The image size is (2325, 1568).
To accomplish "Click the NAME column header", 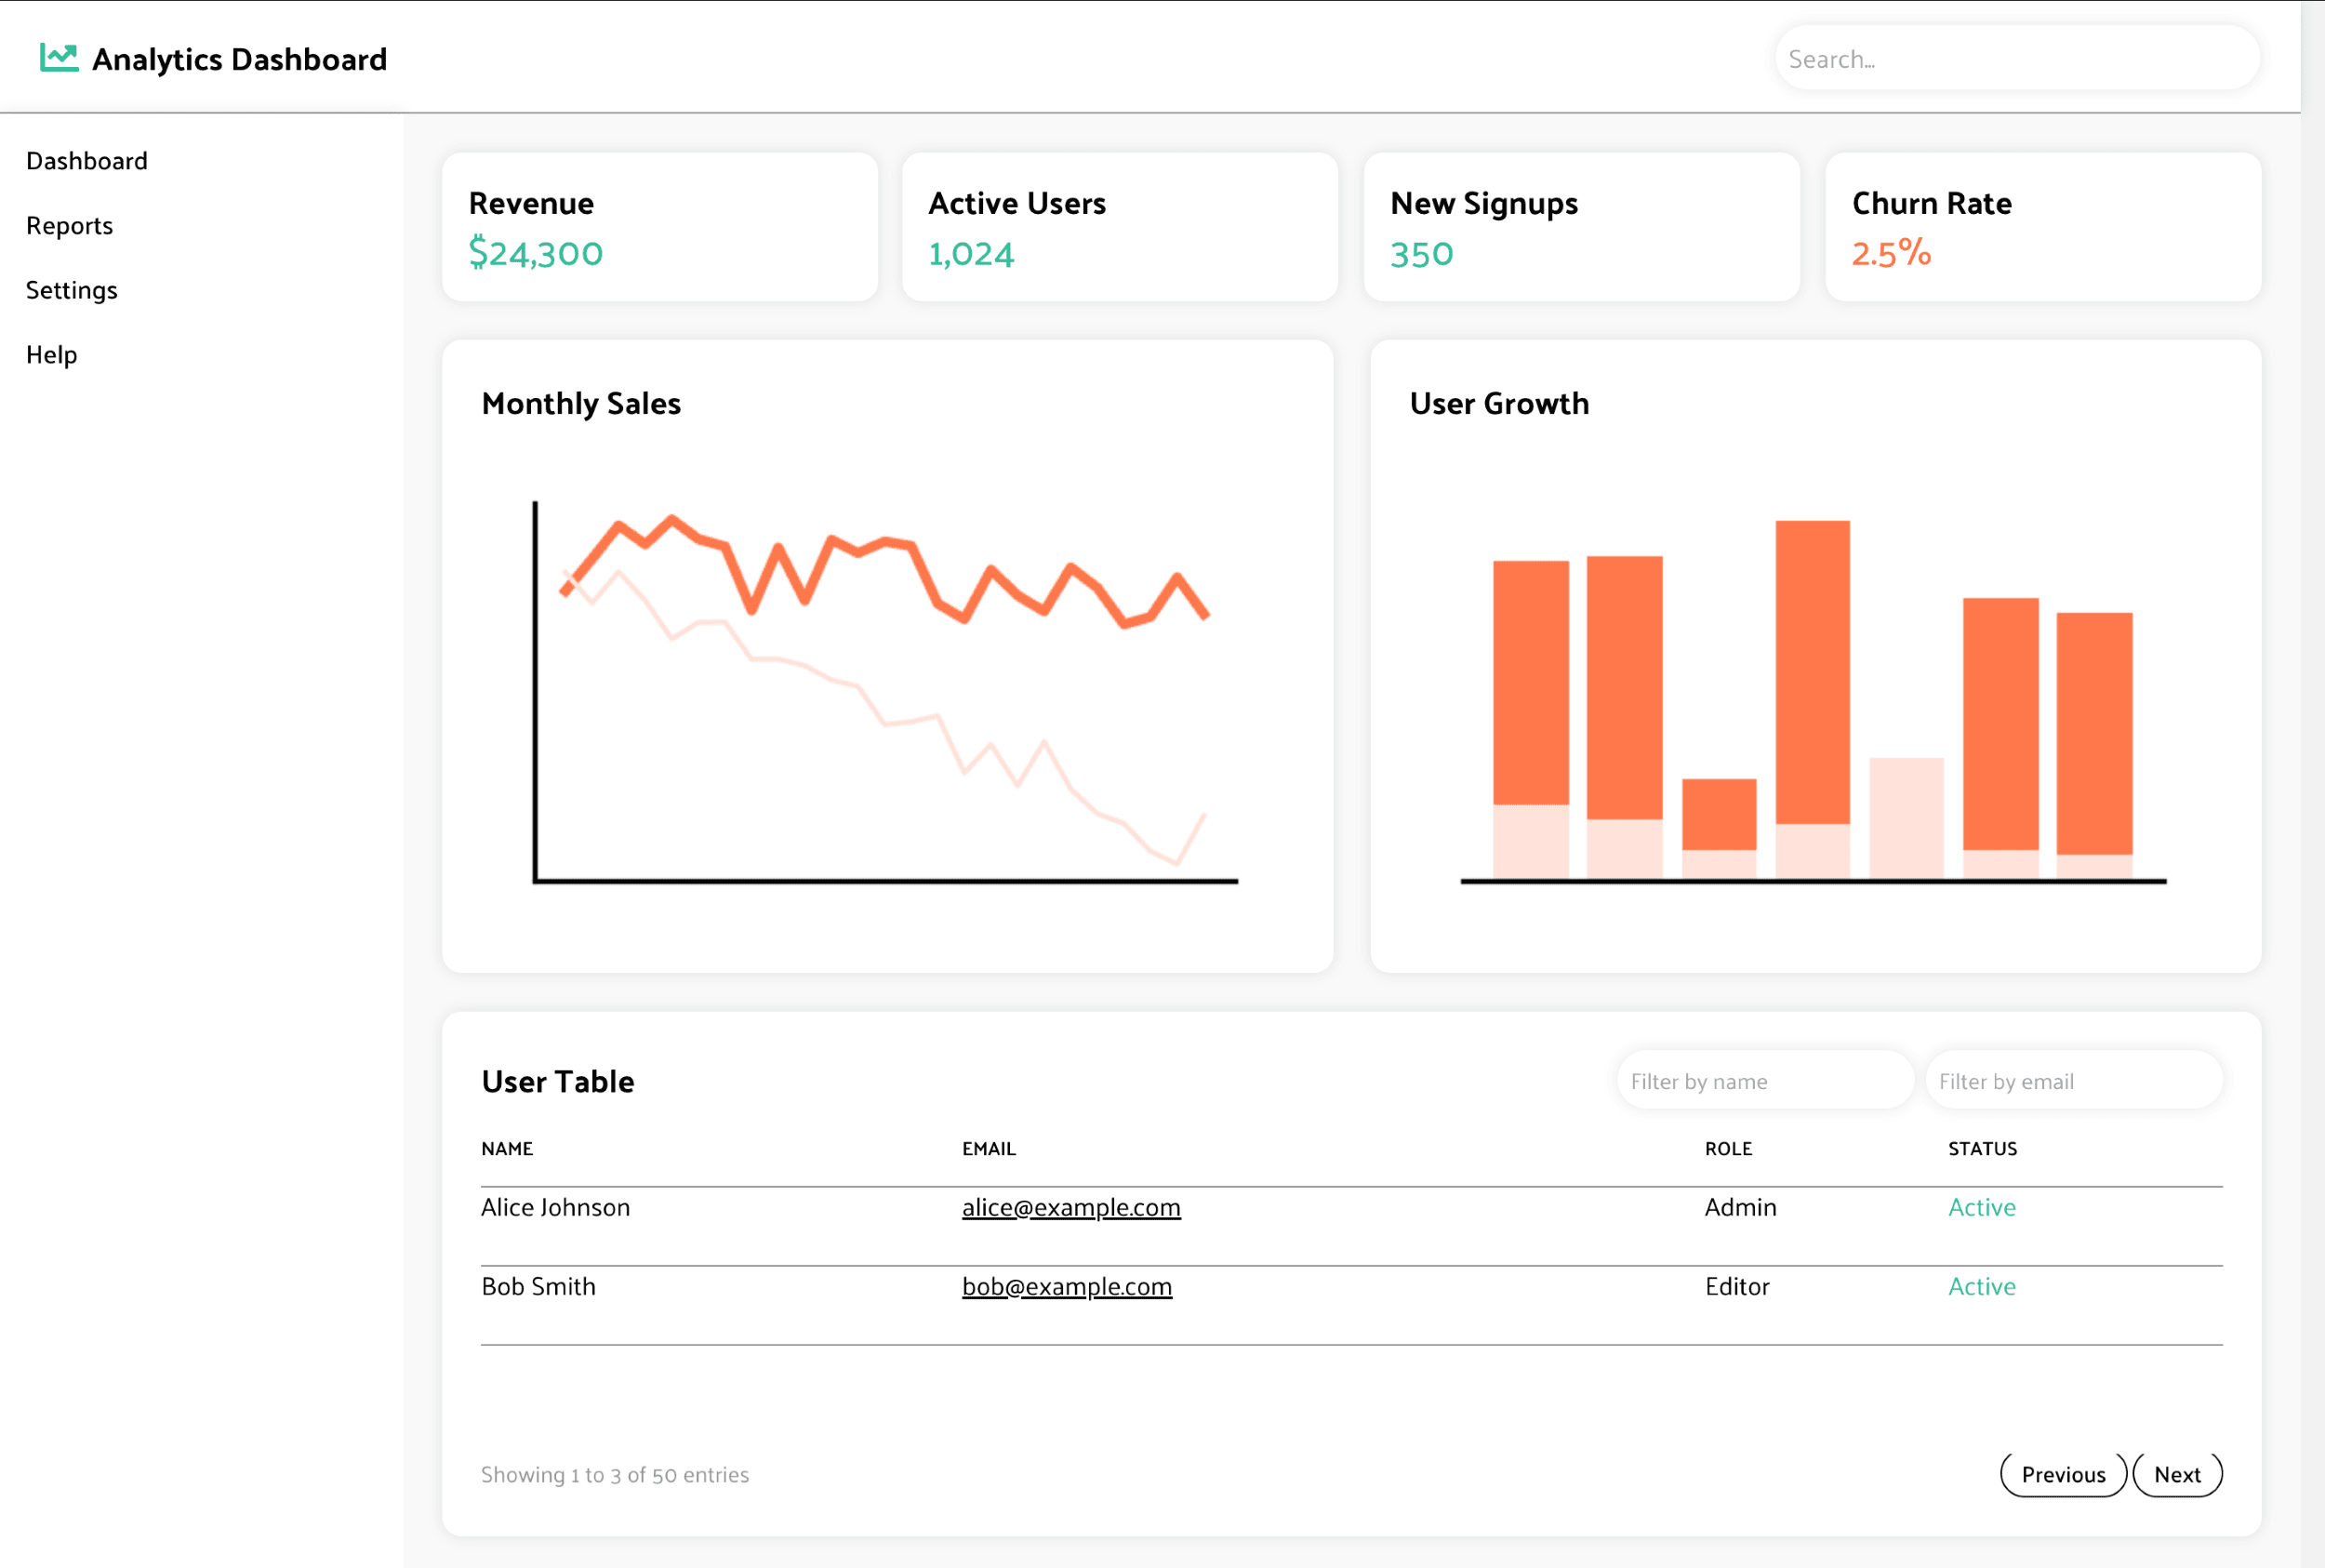I will tap(507, 1149).
